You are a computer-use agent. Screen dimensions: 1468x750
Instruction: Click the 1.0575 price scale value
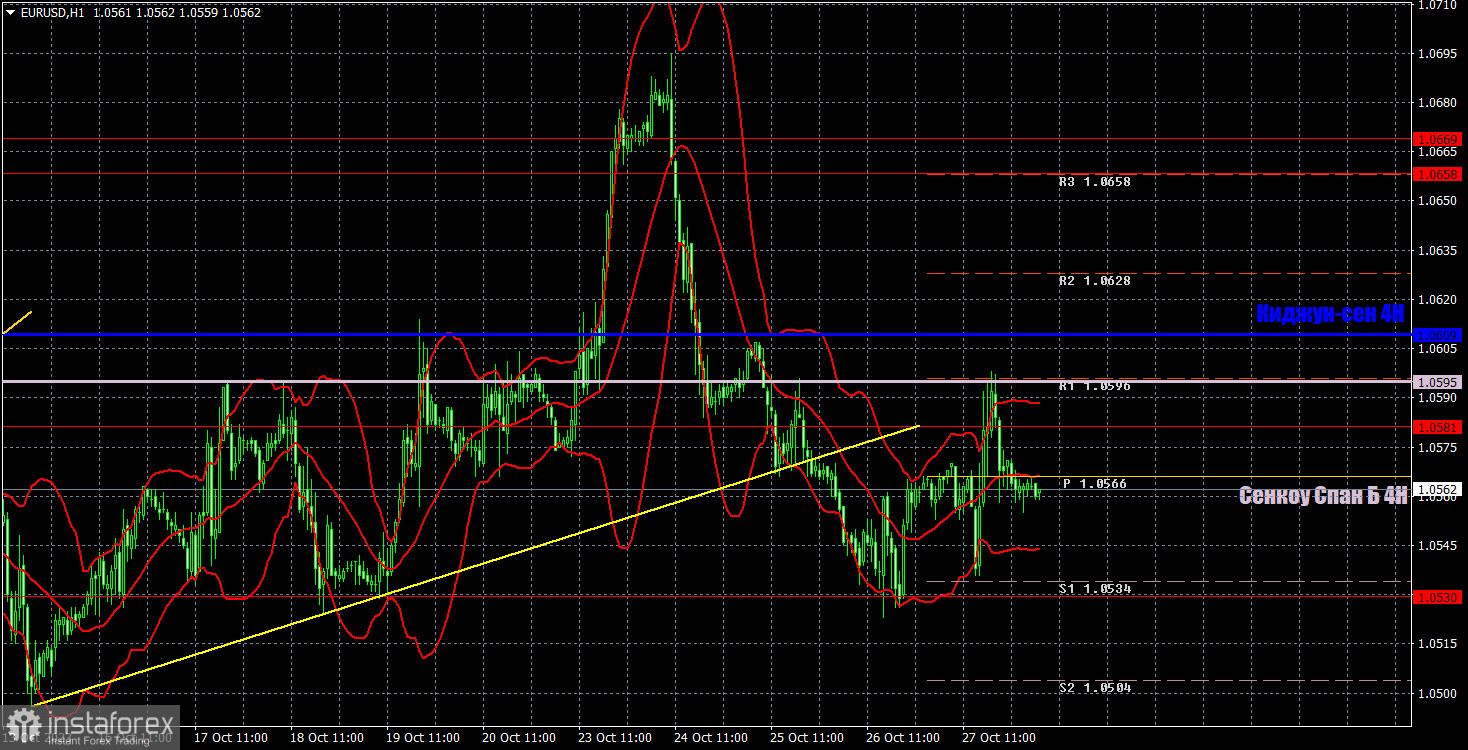(1439, 447)
